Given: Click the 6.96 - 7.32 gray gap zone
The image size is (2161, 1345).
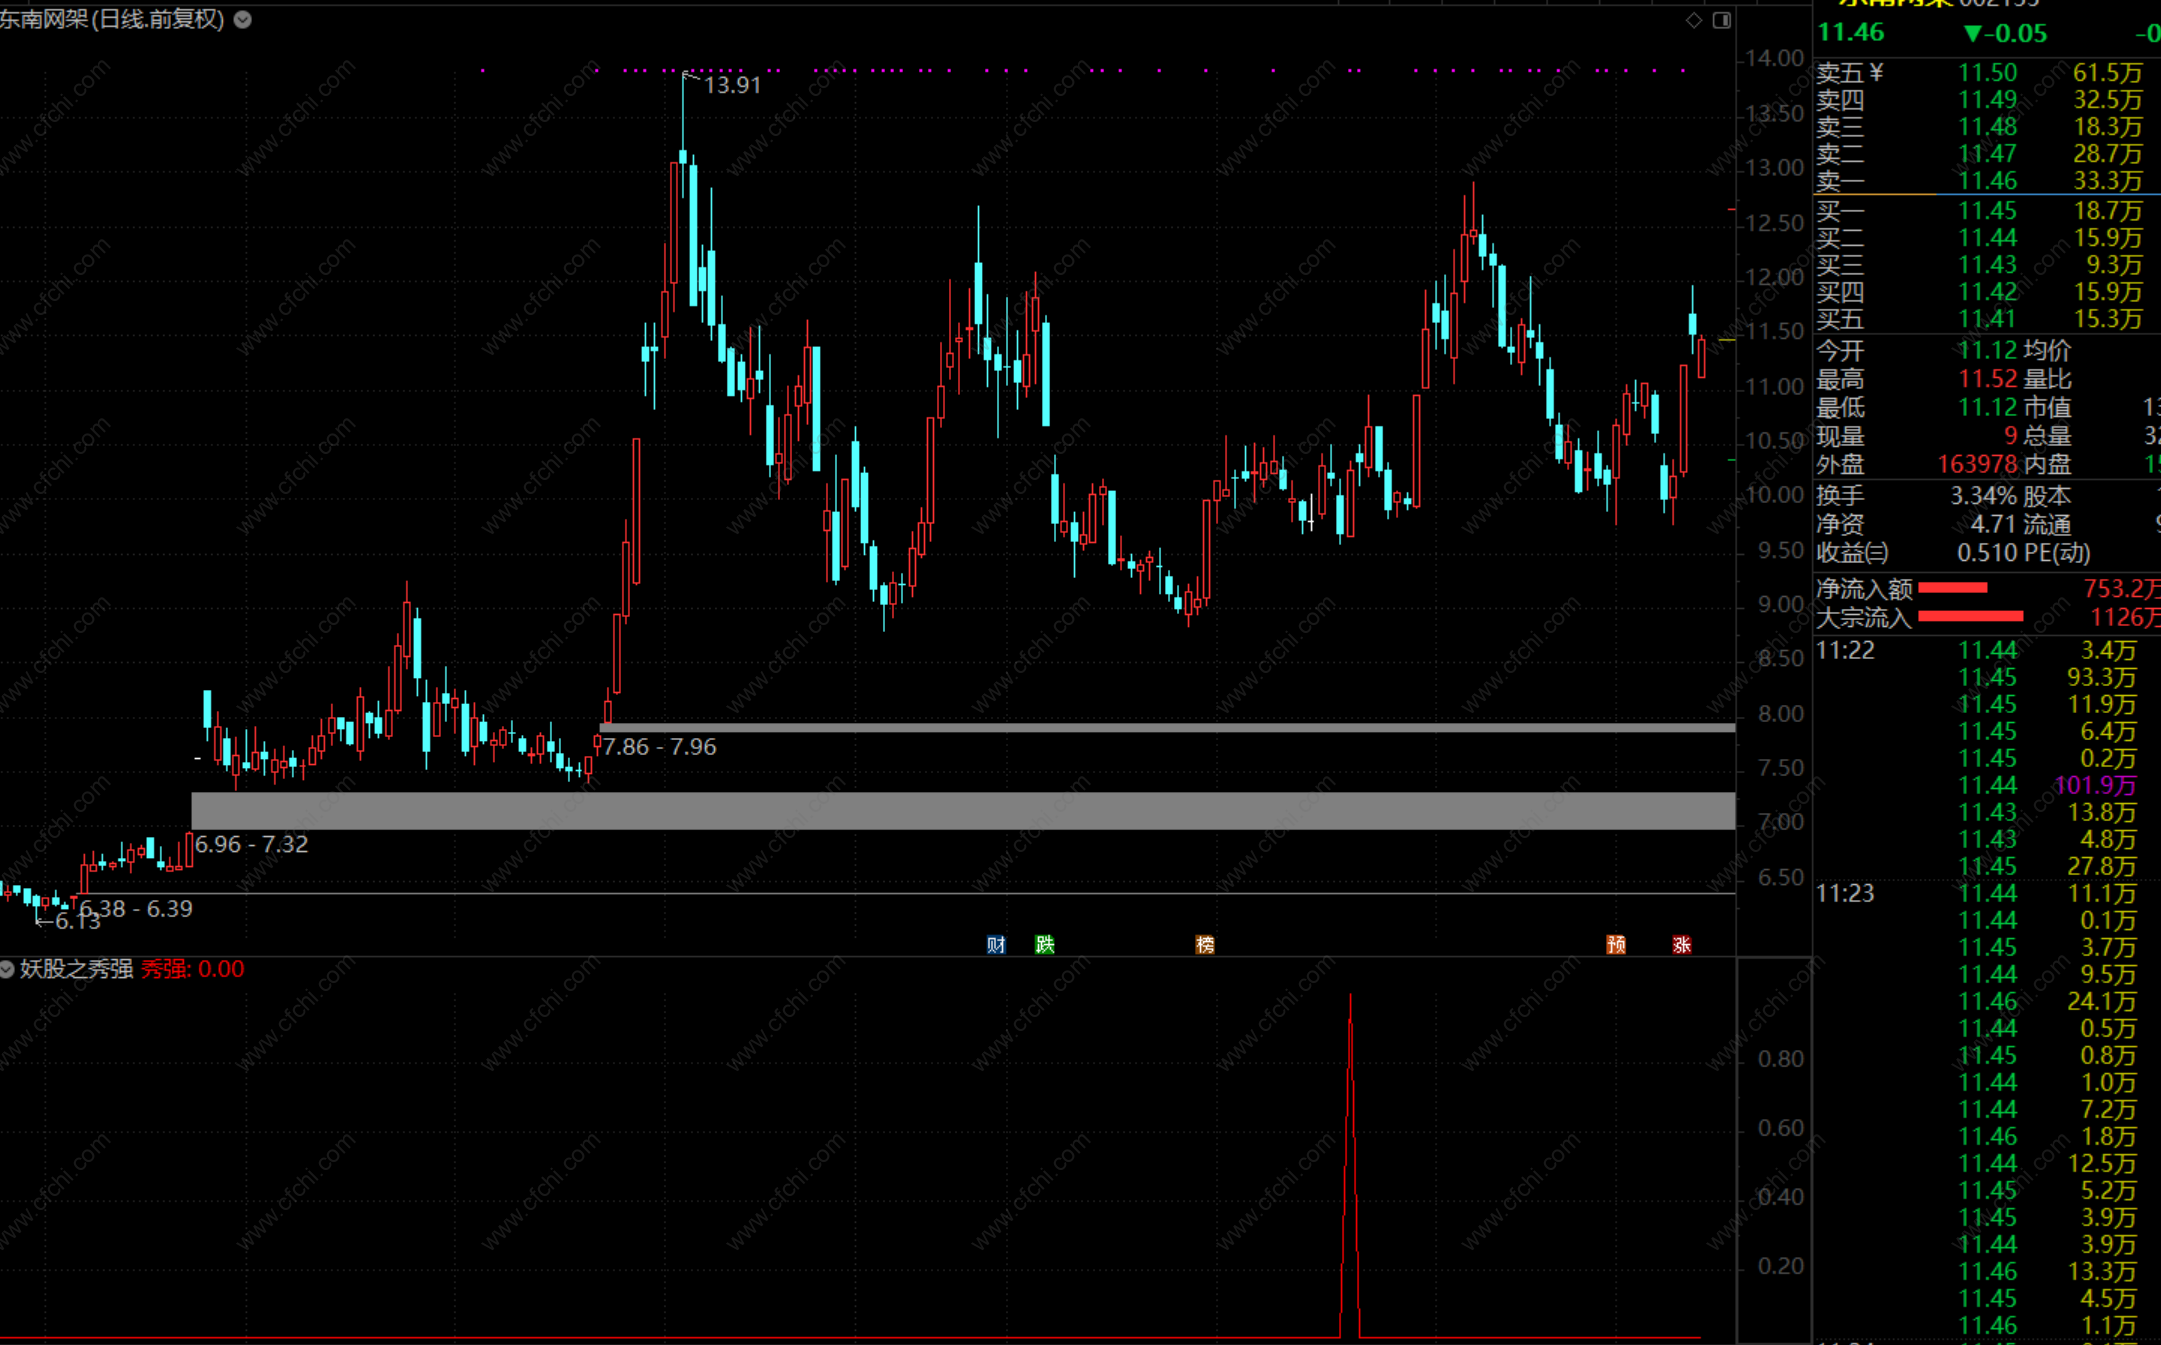Looking at the screenshot, I should click(x=962, y=810).
